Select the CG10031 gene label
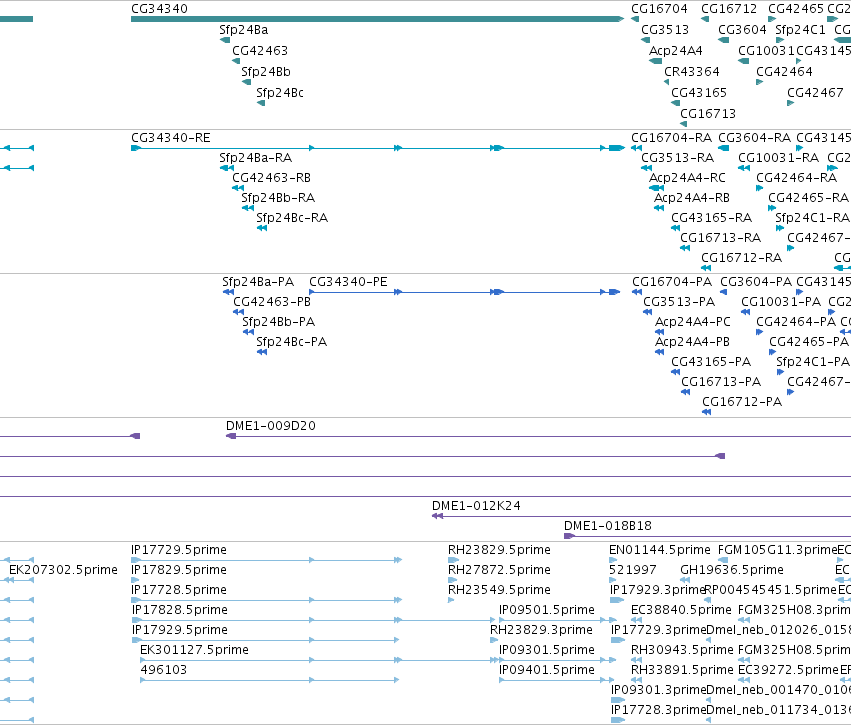This screenshot has height=725, width=851. coord(766,51)
